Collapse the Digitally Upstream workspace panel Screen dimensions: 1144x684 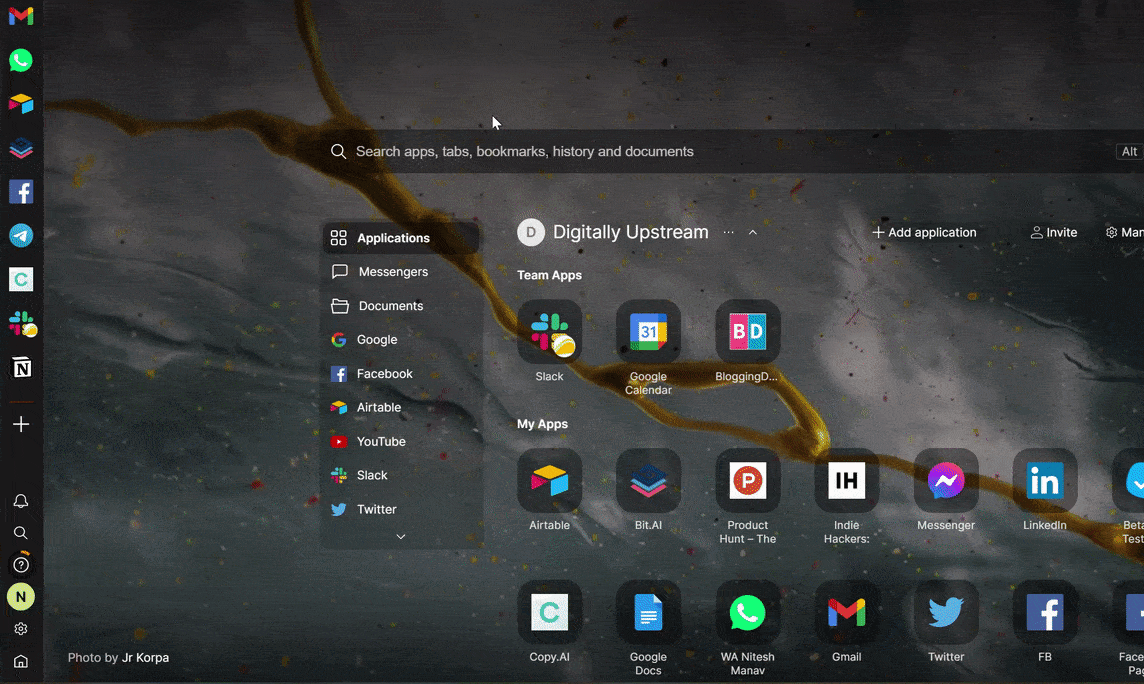pos(752,231)
